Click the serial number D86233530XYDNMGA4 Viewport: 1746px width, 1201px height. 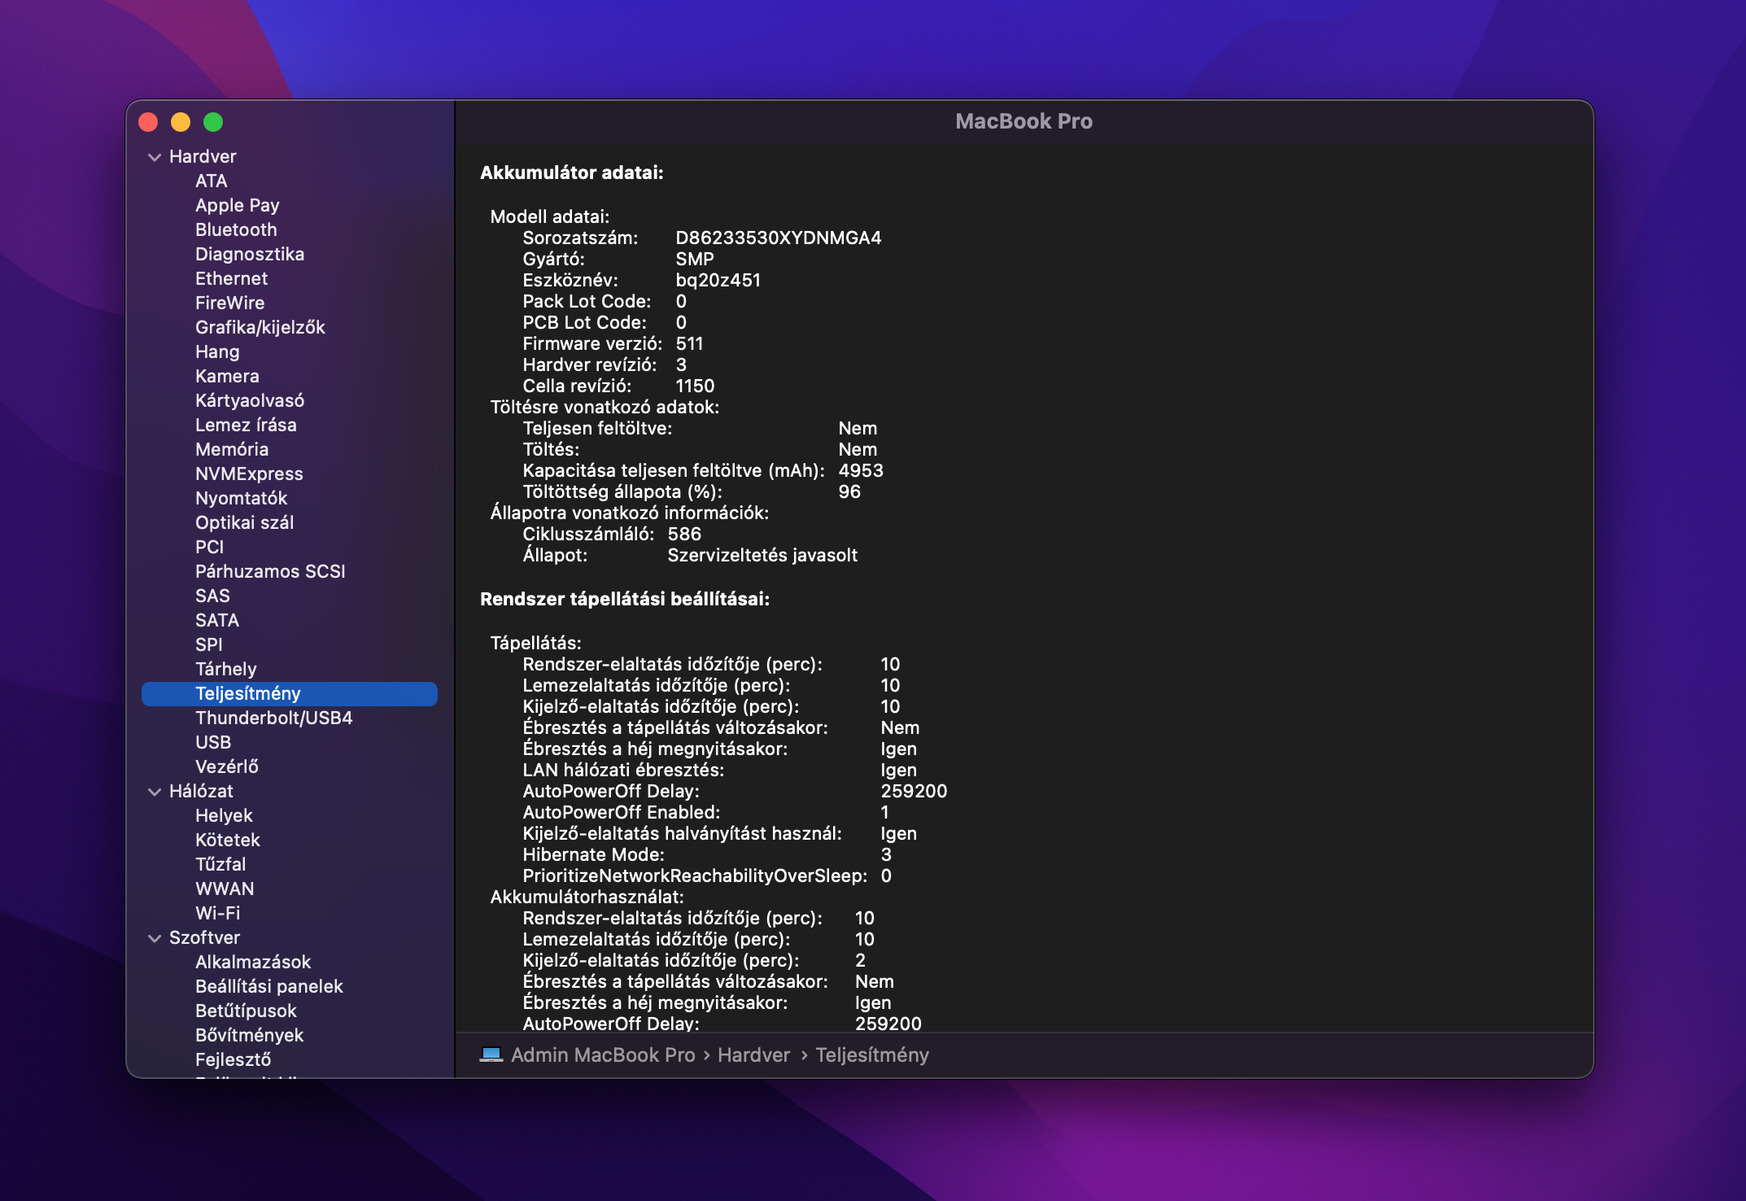click(778, 238)
